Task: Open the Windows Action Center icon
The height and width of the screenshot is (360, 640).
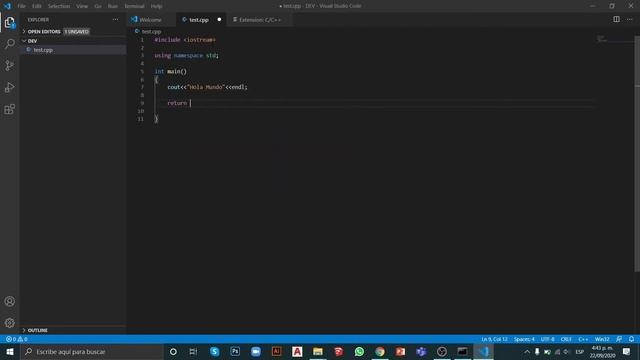Action: tap(627, 351)
